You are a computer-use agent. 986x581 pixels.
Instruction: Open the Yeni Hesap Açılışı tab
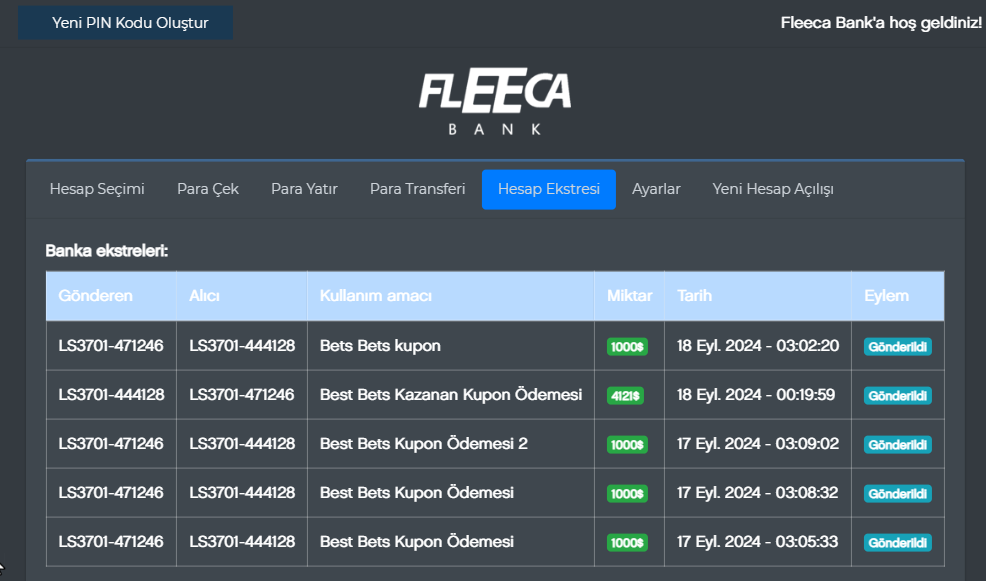(x=773, y=189)
